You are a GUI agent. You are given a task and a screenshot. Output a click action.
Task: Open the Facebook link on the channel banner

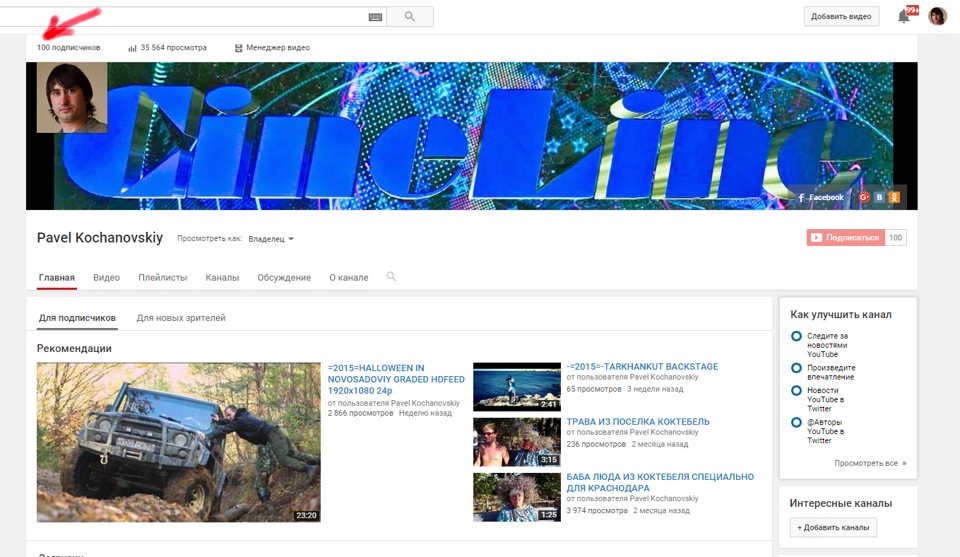[x=820, y=197]
